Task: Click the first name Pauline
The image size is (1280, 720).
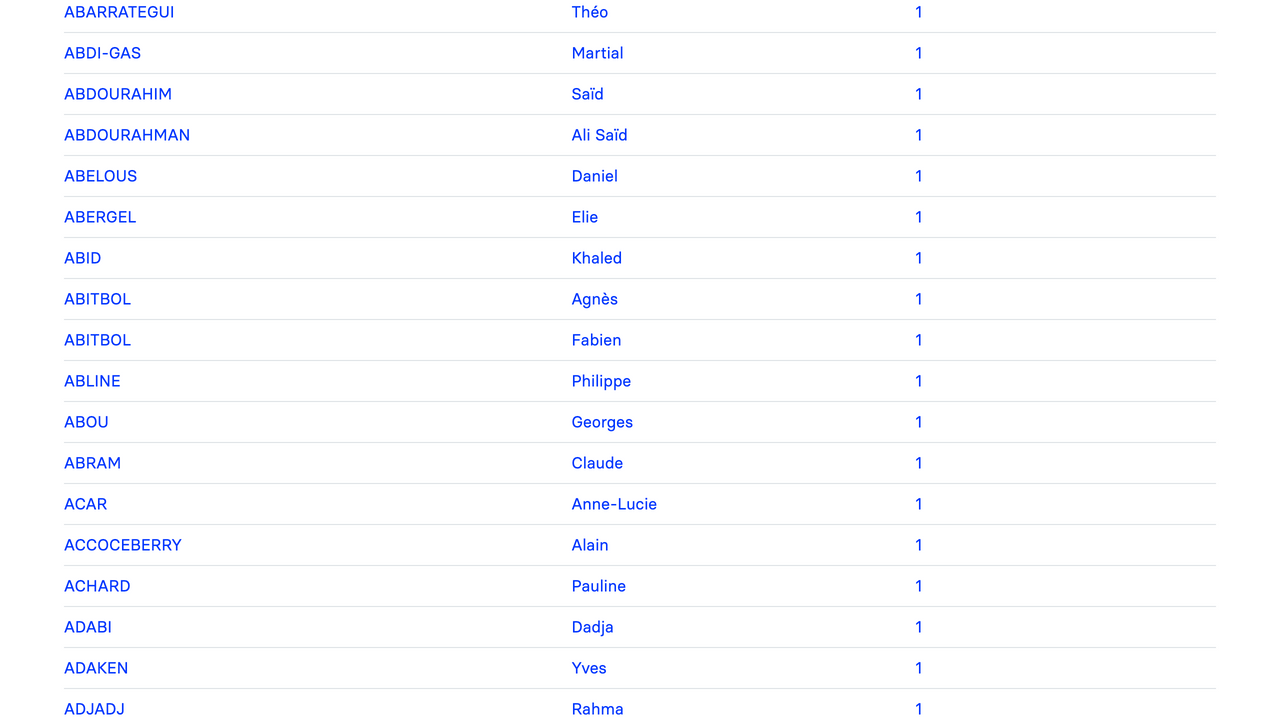Action: (598, 586)
